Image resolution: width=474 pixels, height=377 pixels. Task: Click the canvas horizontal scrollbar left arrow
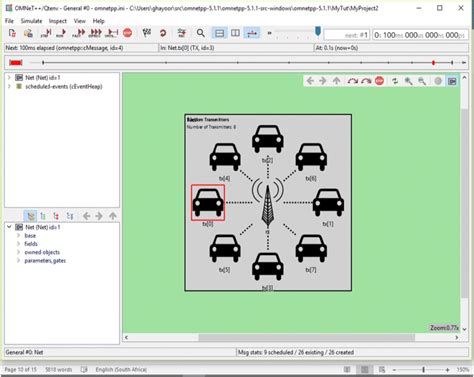coord(126,337)
